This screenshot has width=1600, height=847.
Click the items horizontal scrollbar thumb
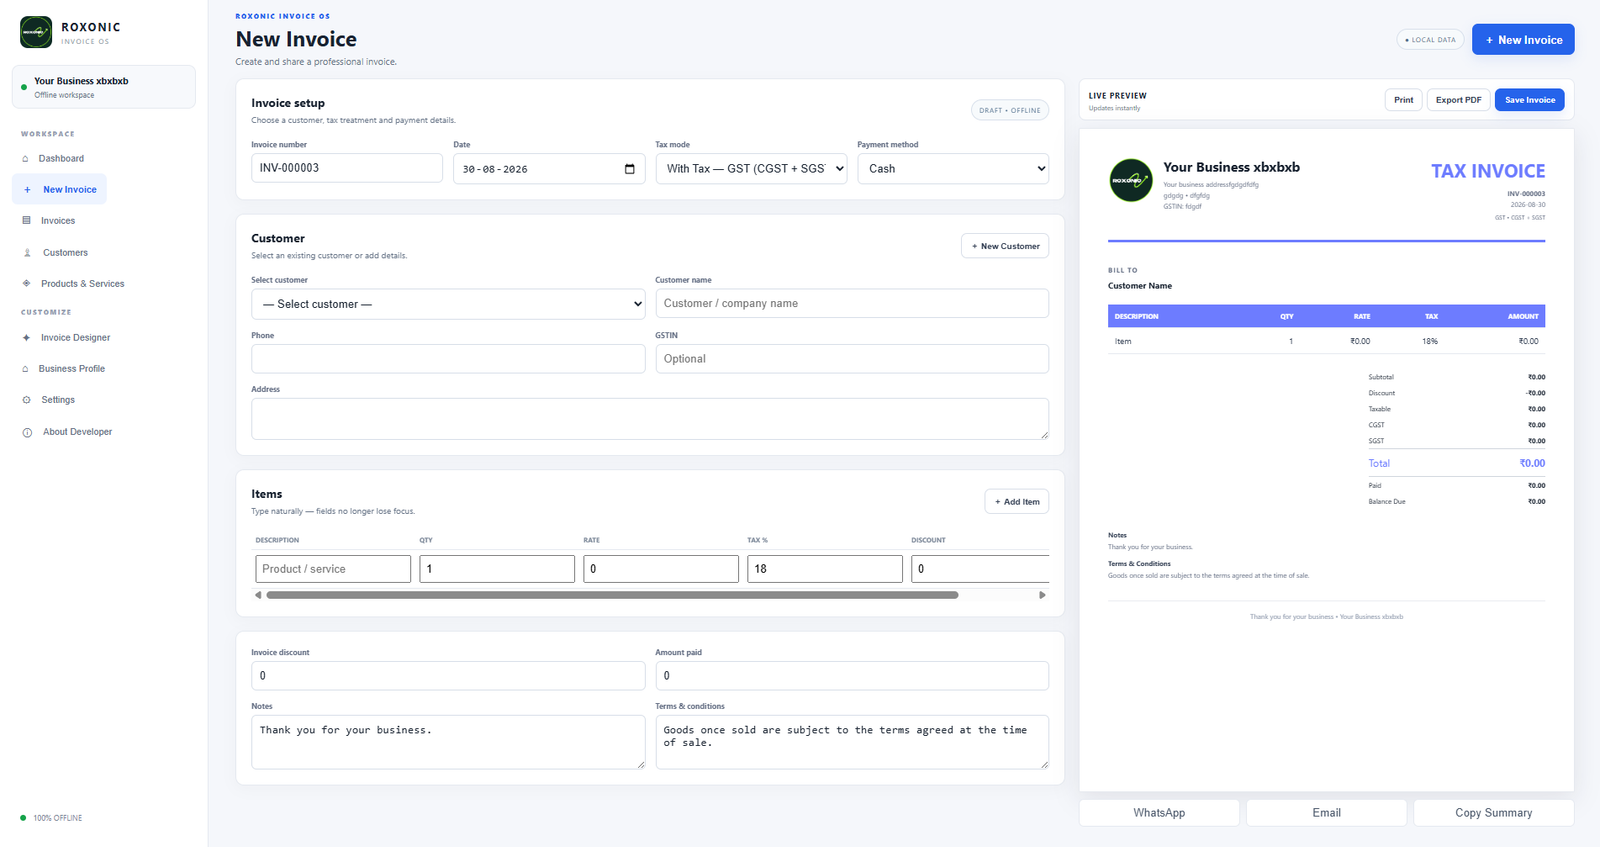612,595
